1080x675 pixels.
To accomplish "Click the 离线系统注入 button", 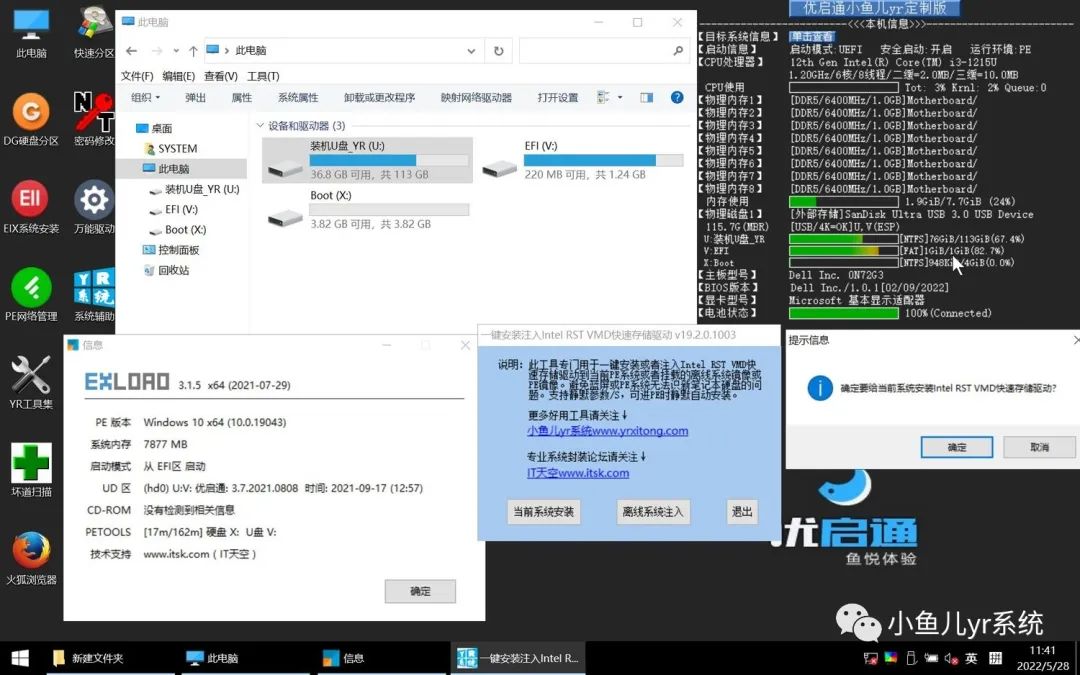I will pos(653,512).
